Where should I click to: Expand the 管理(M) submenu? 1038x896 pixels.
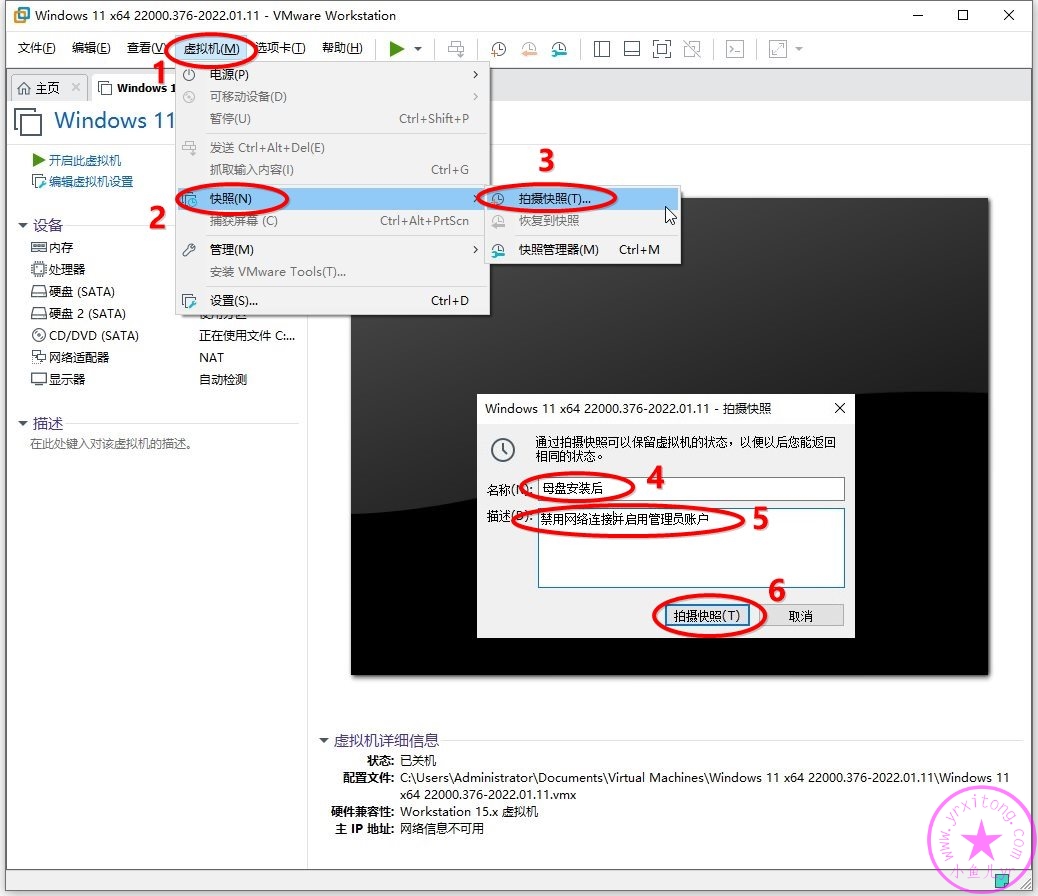click(332, 250)
